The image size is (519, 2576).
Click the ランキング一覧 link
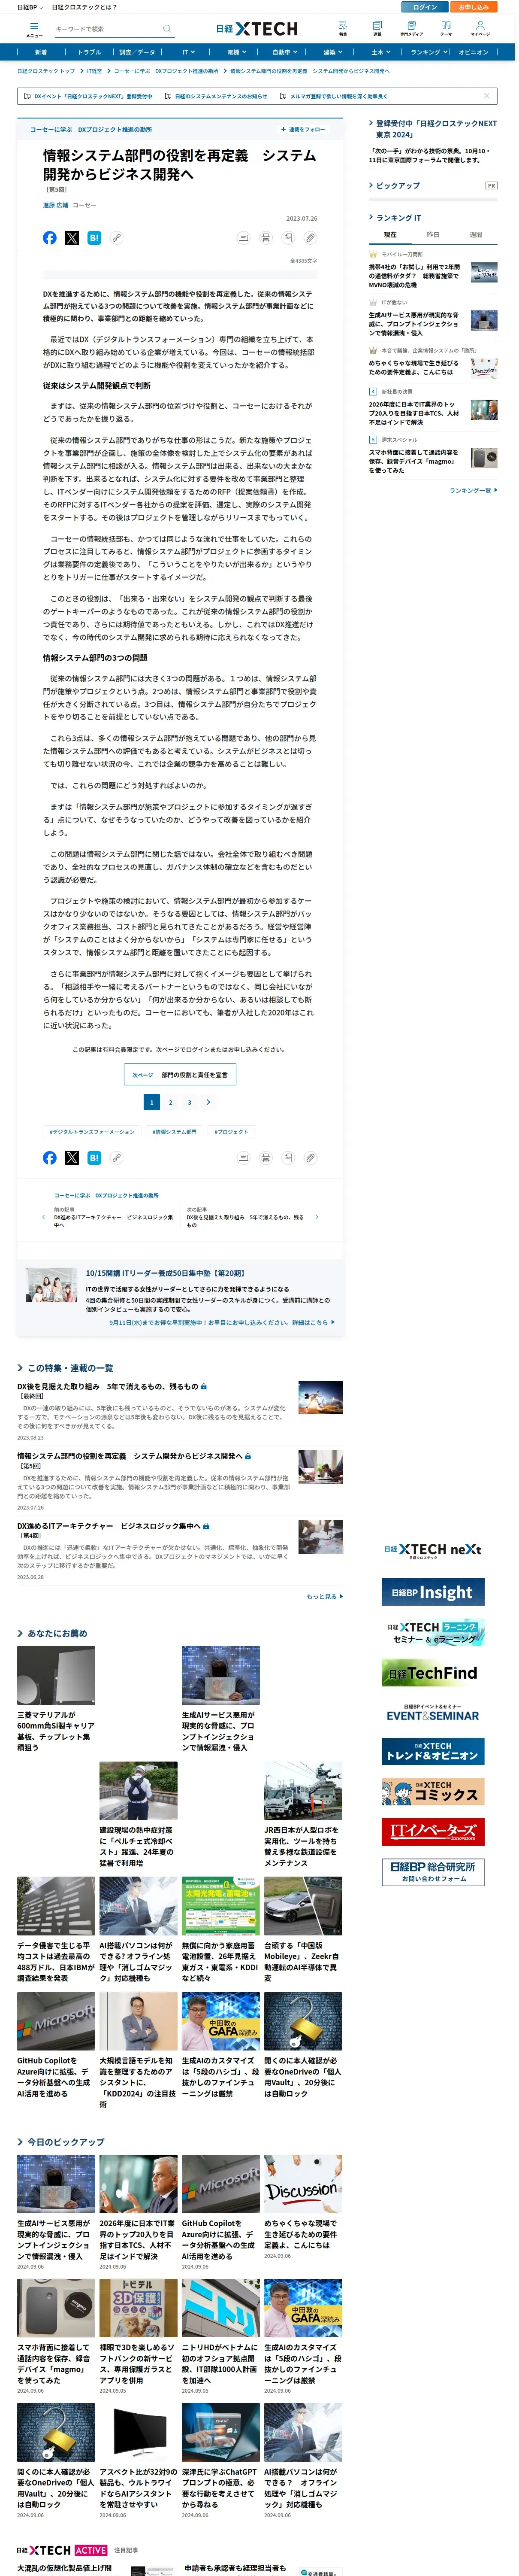[473, 491]
